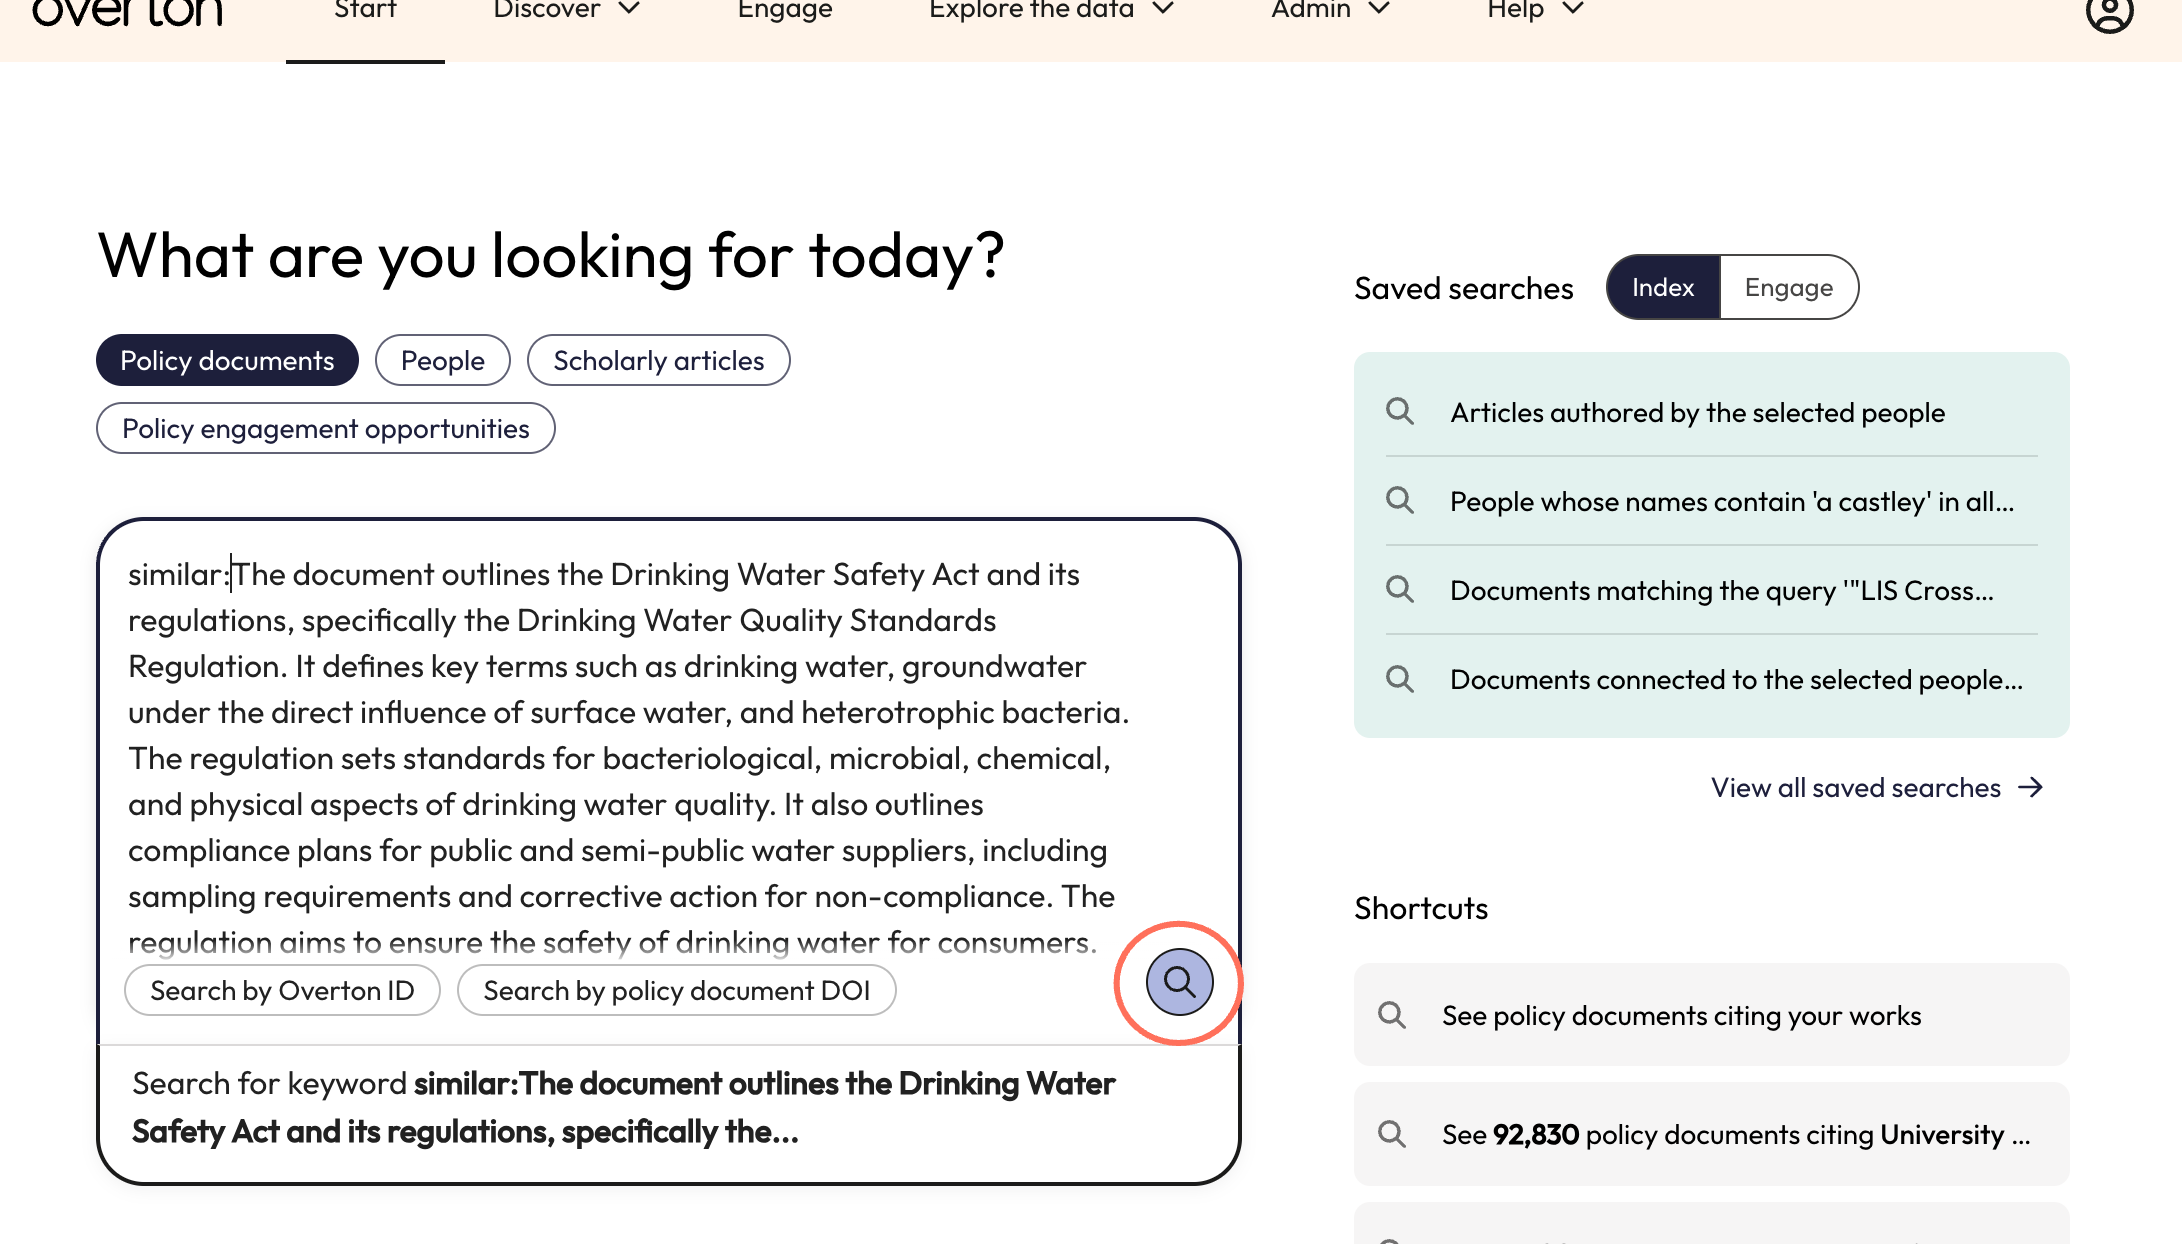This screenshot has height=1244, width=2182.
Task: Choose the People search type
Action: (x=443, y=360)
